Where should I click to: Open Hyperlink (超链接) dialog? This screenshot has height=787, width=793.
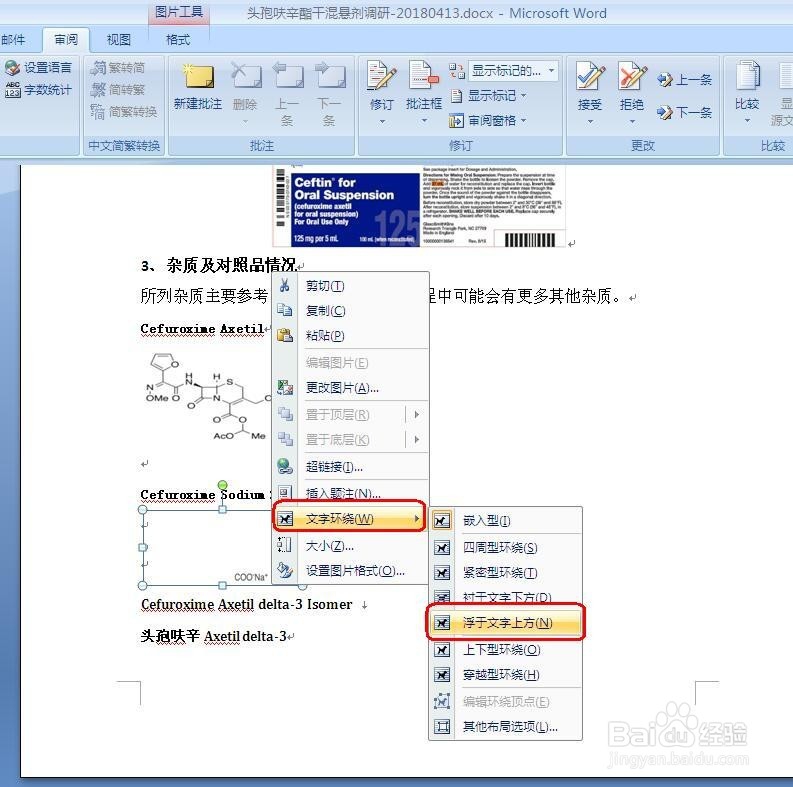(x=351, y=466)
